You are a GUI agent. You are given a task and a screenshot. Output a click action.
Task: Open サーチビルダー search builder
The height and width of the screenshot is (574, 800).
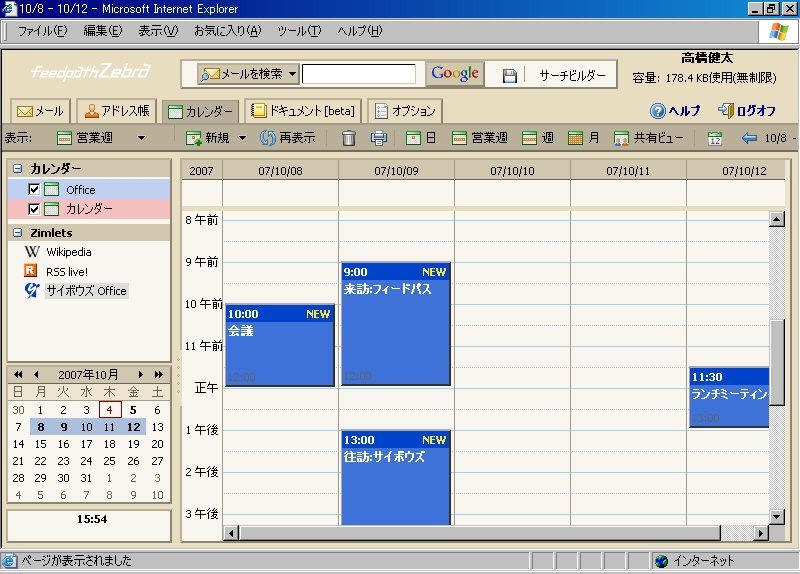pyautogui.click(x=572, y=76)
